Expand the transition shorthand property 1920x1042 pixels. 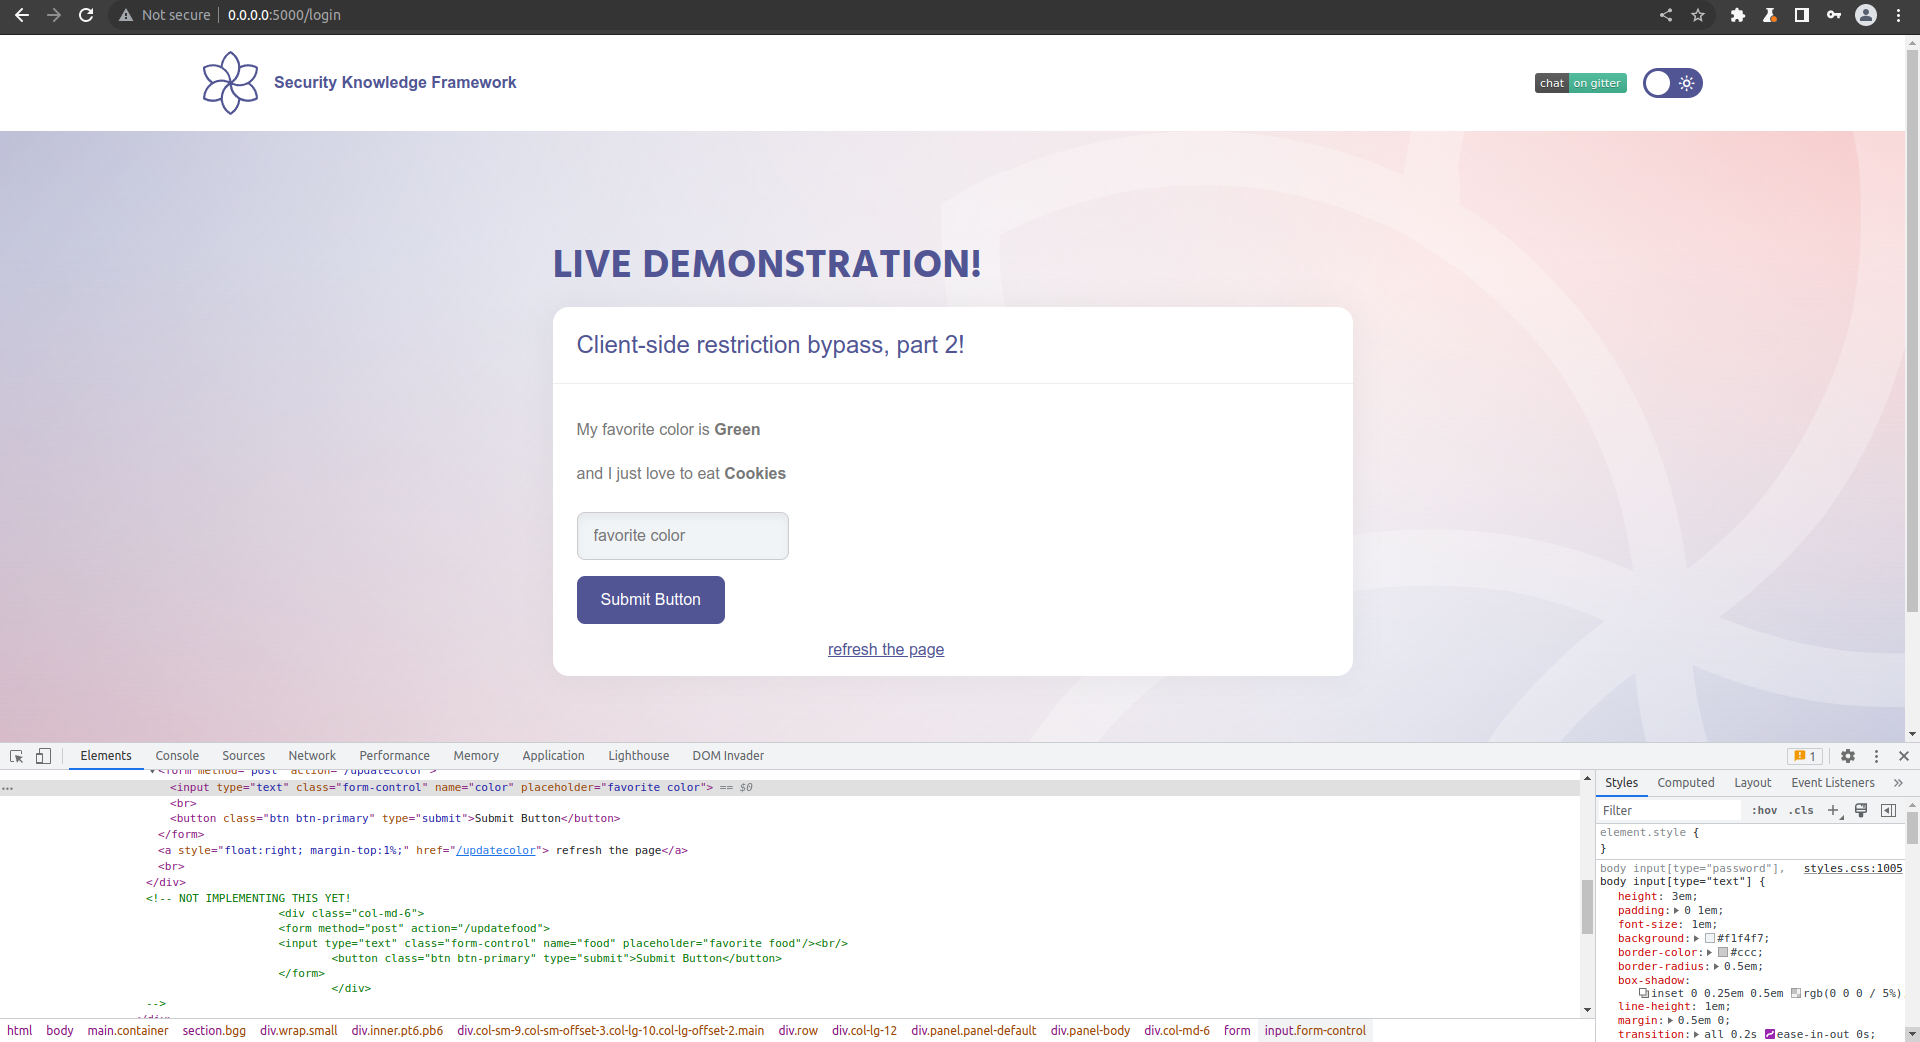click(x=1696, y=1034)
